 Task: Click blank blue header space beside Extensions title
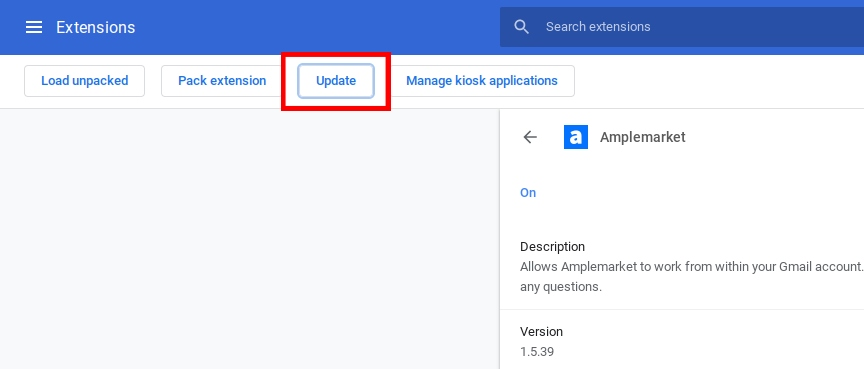(317, 27)
